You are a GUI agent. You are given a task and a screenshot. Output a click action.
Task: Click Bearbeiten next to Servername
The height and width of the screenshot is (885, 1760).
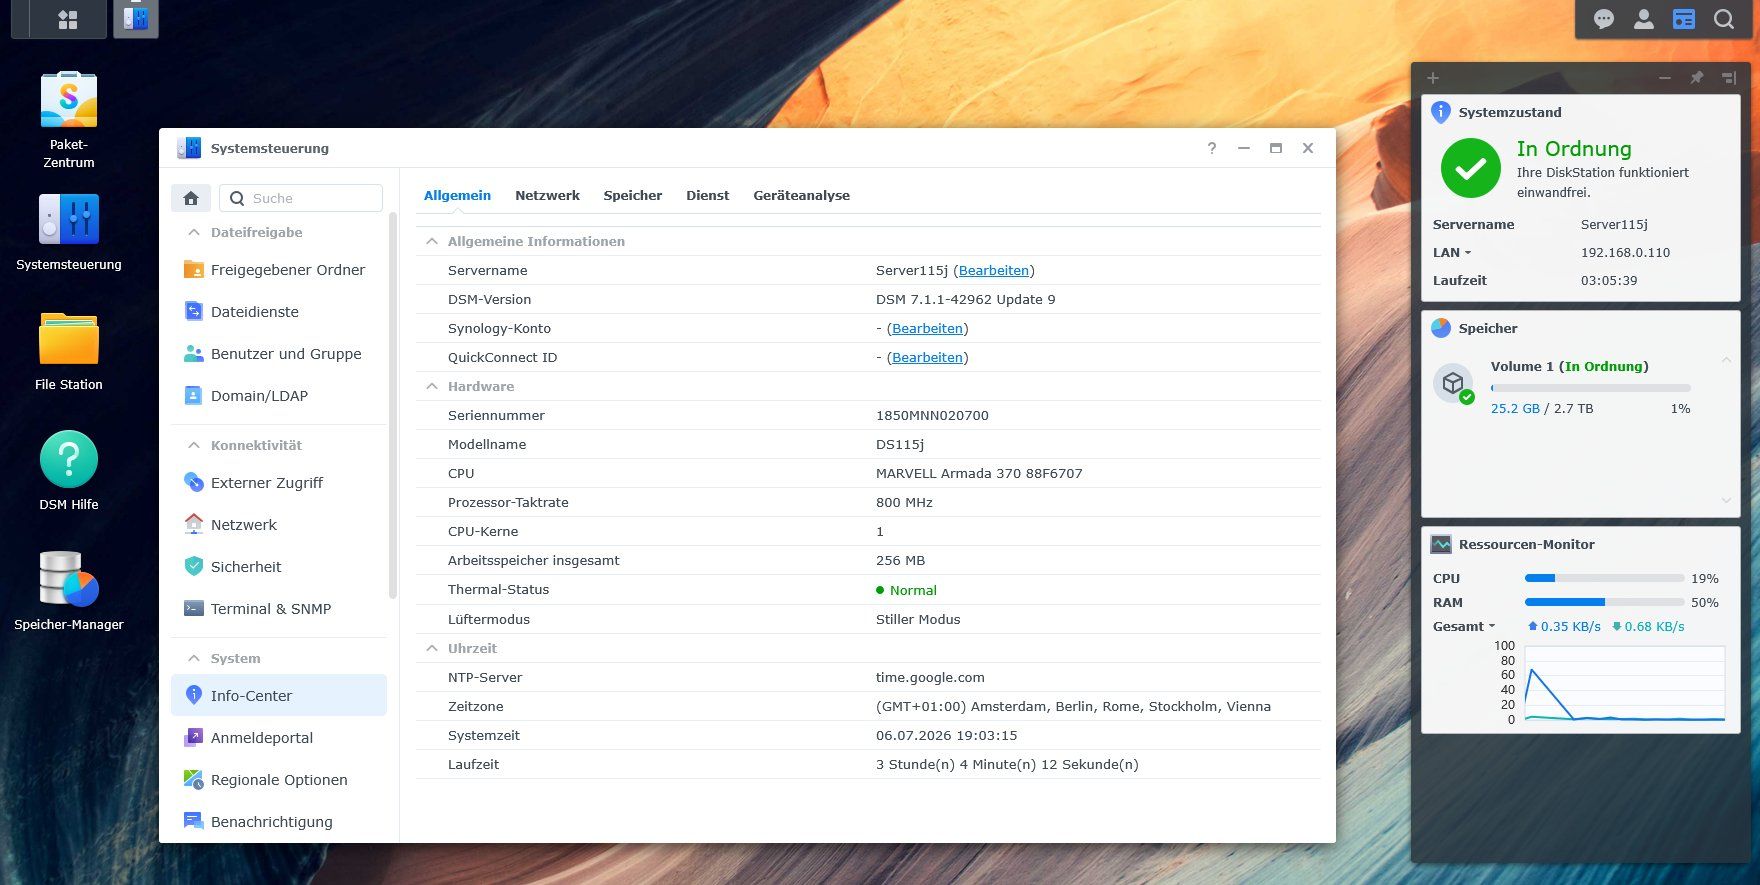click(x=994, y=271)
